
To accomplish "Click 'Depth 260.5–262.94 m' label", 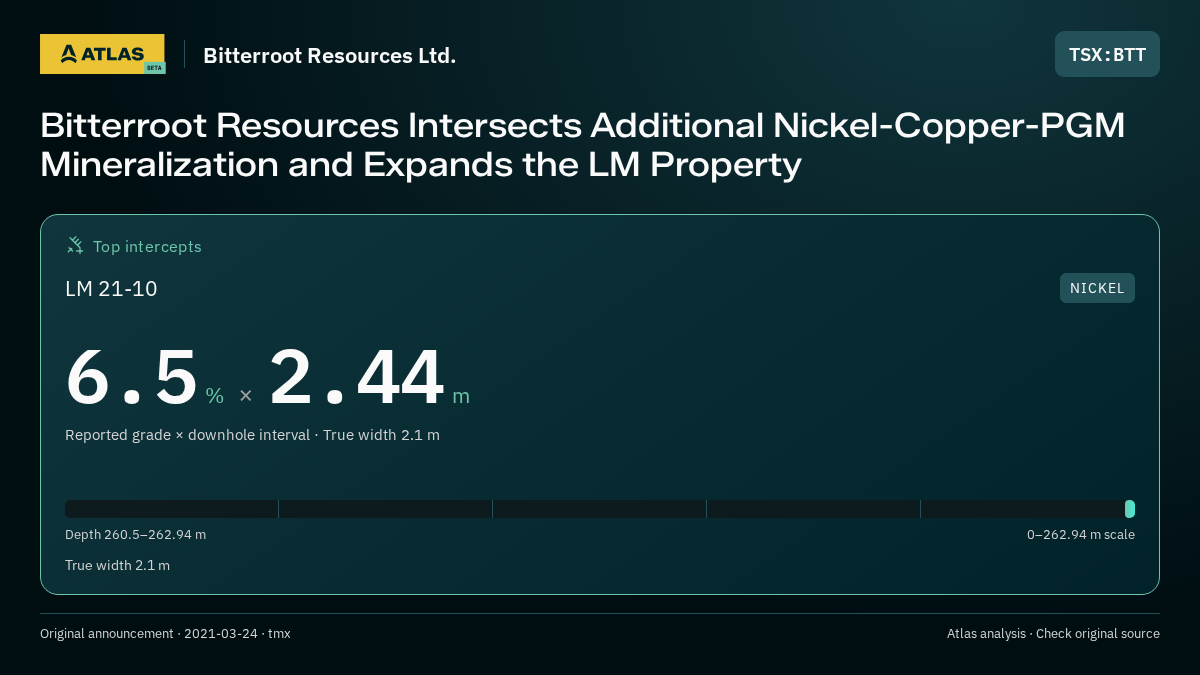I will click(135, 535).
